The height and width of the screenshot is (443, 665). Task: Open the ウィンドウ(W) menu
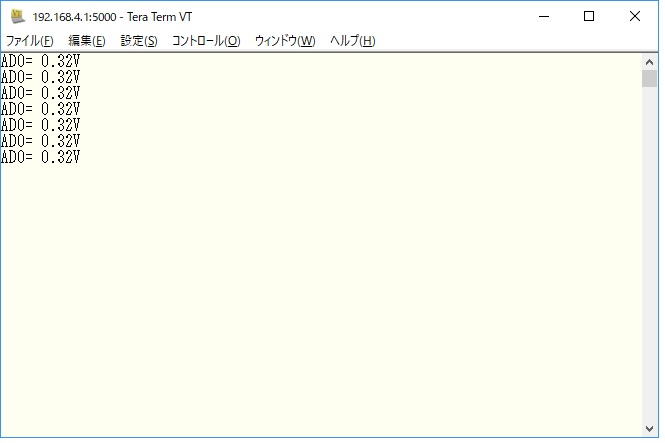tap(285, 41)
